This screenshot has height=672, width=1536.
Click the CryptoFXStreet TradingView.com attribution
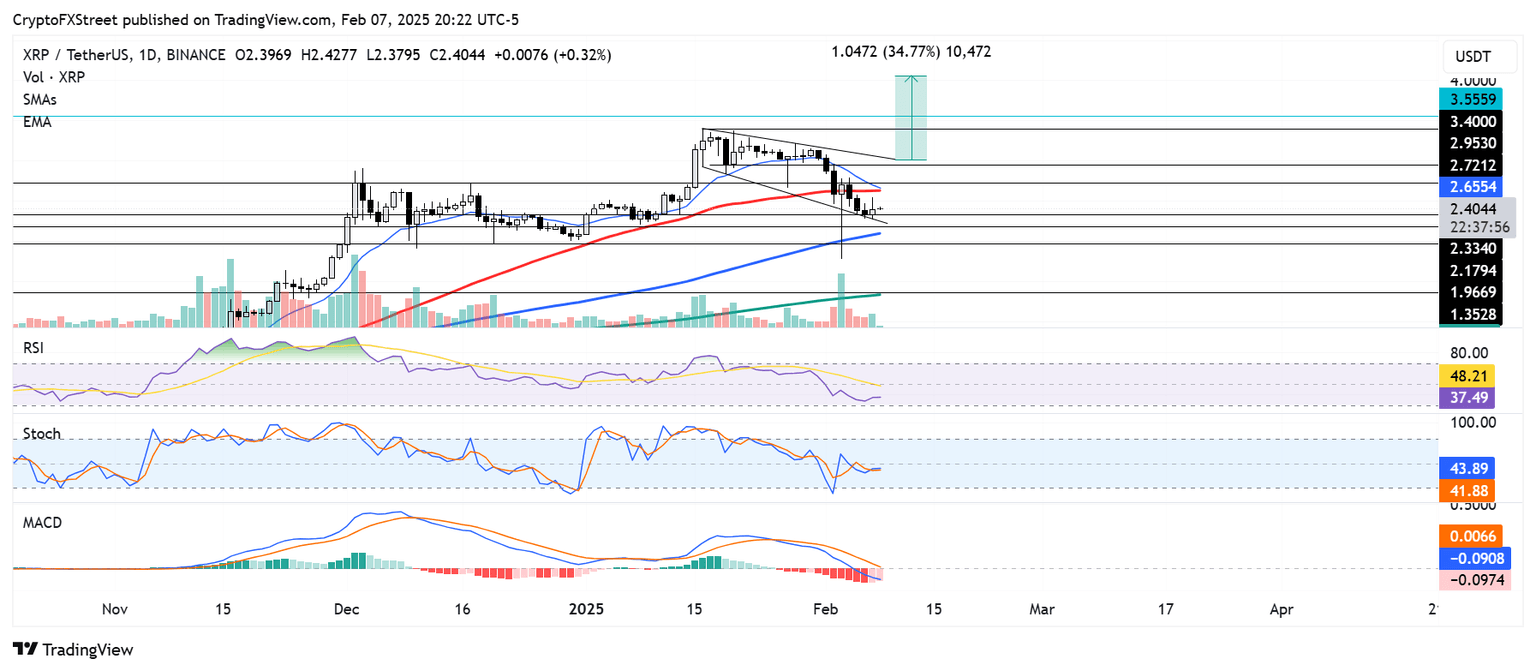click(x=178, y=18)
